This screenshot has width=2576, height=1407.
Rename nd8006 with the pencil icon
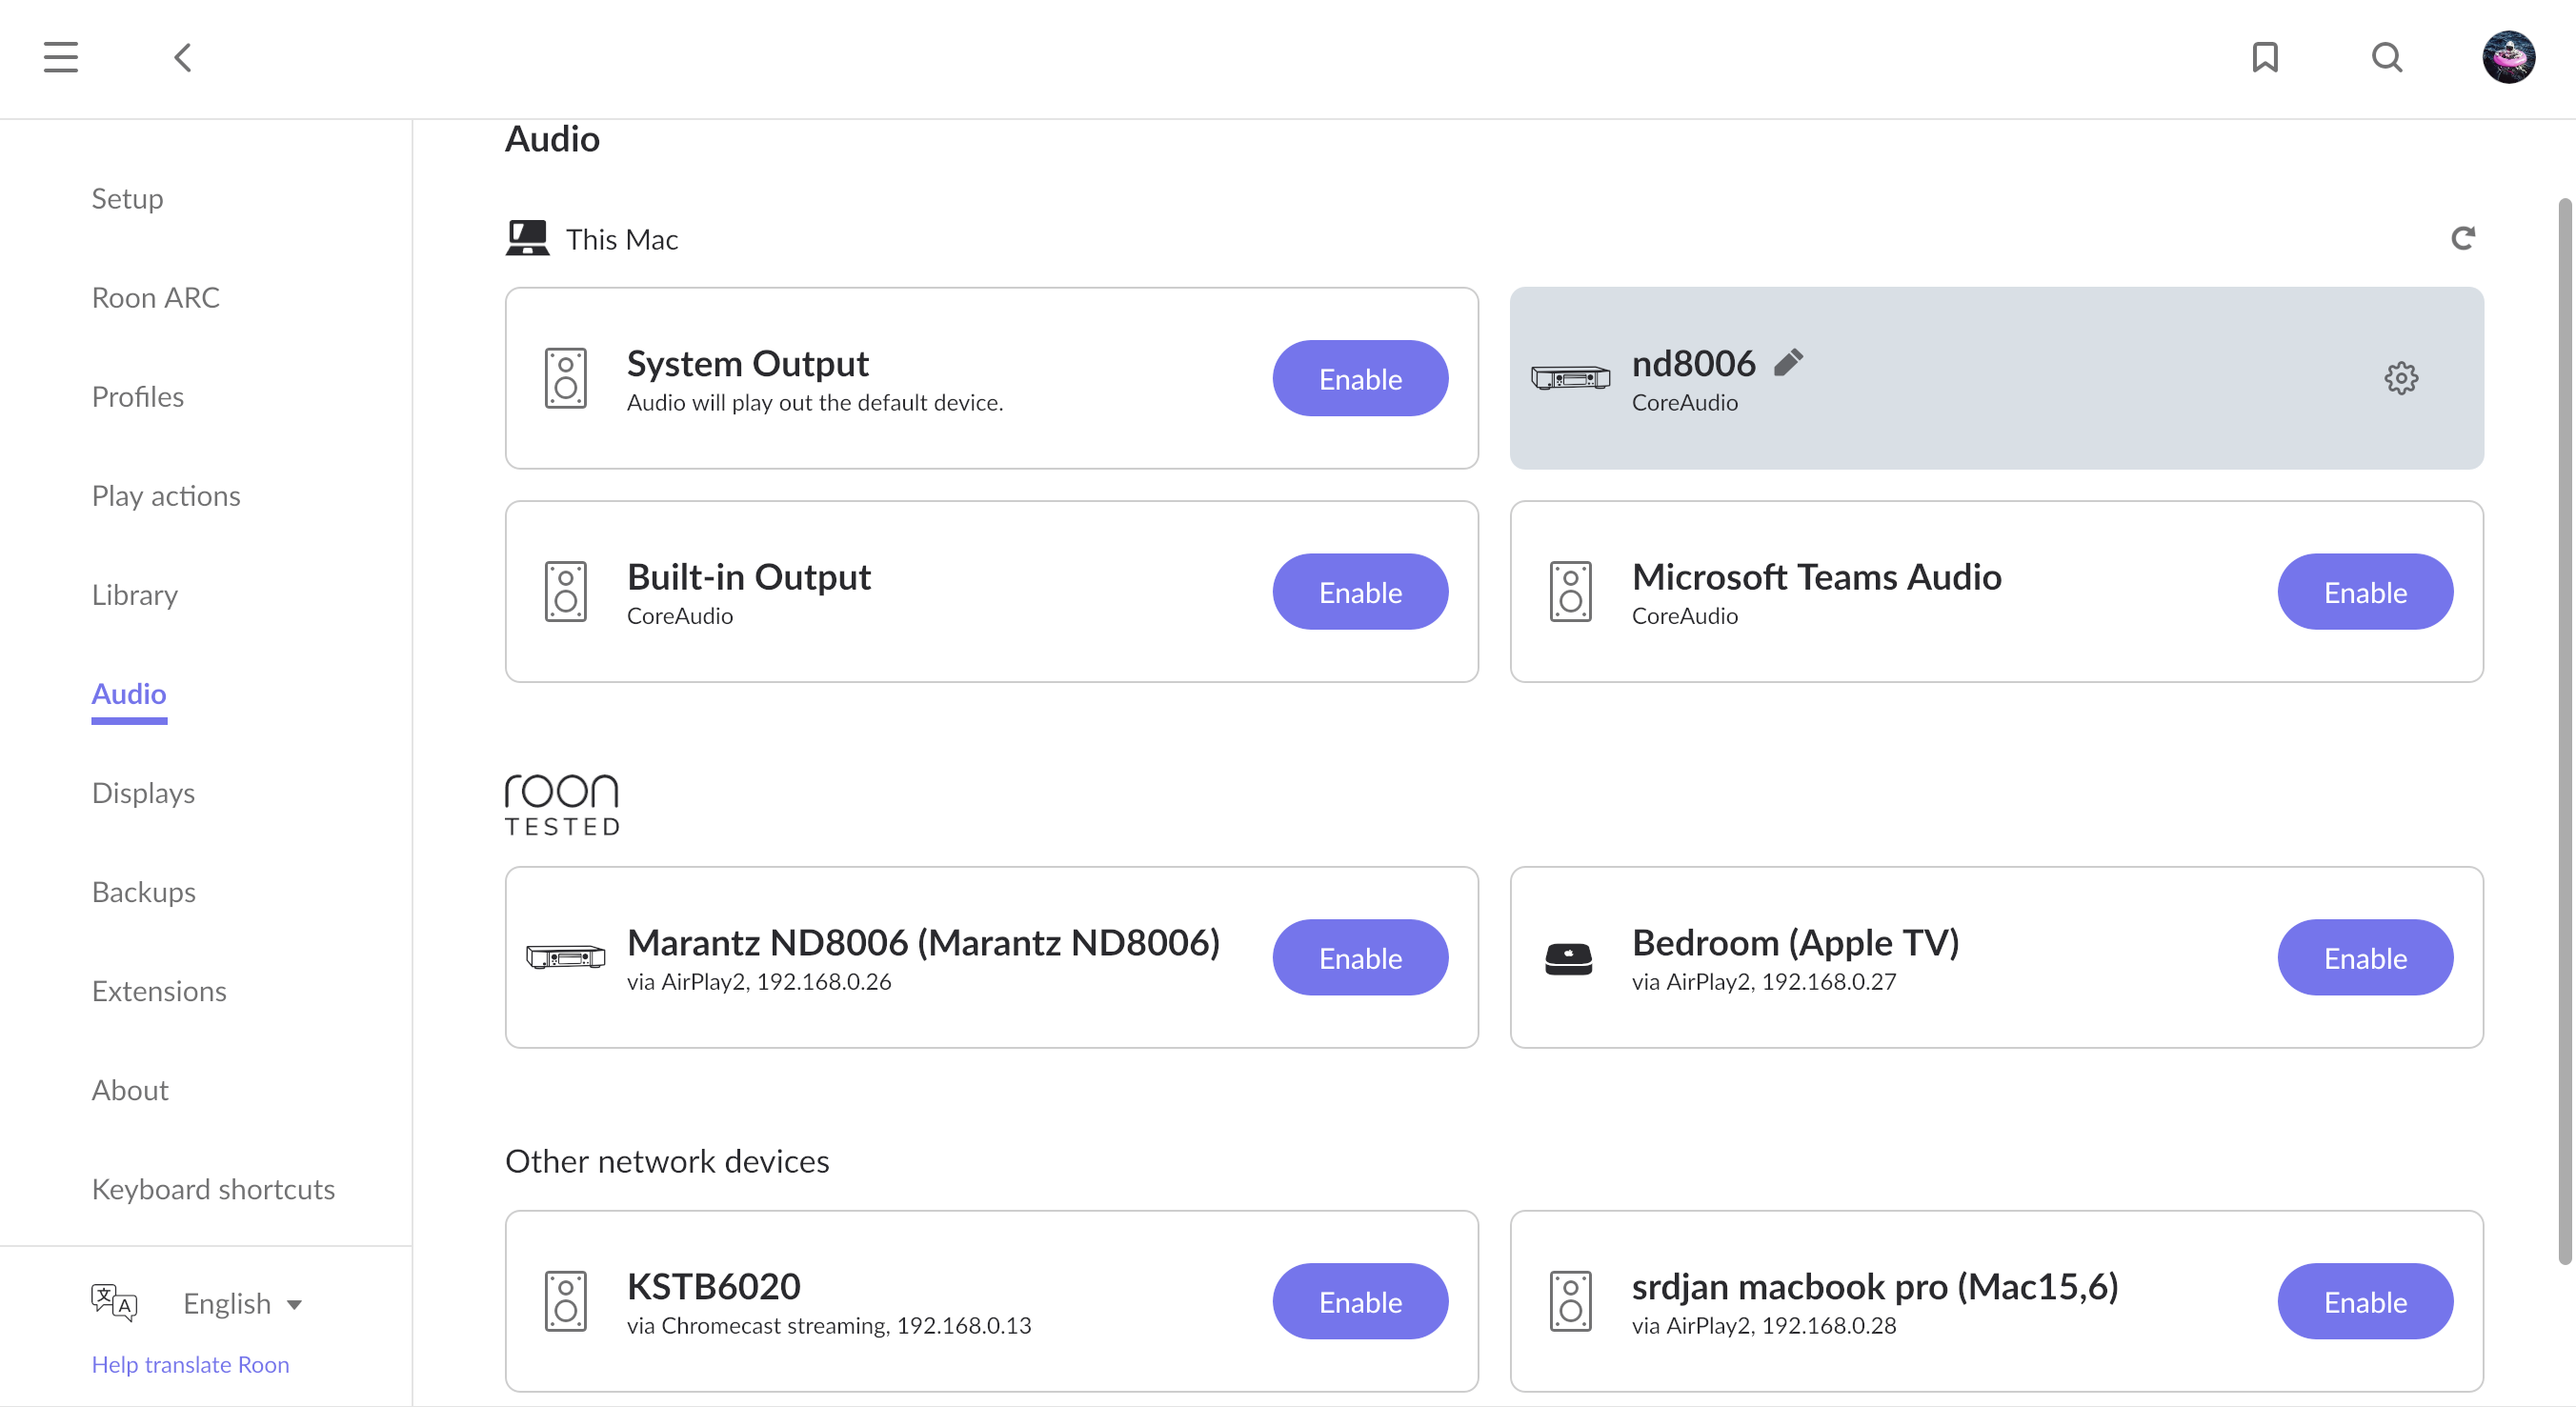[x=1789, y=362]
